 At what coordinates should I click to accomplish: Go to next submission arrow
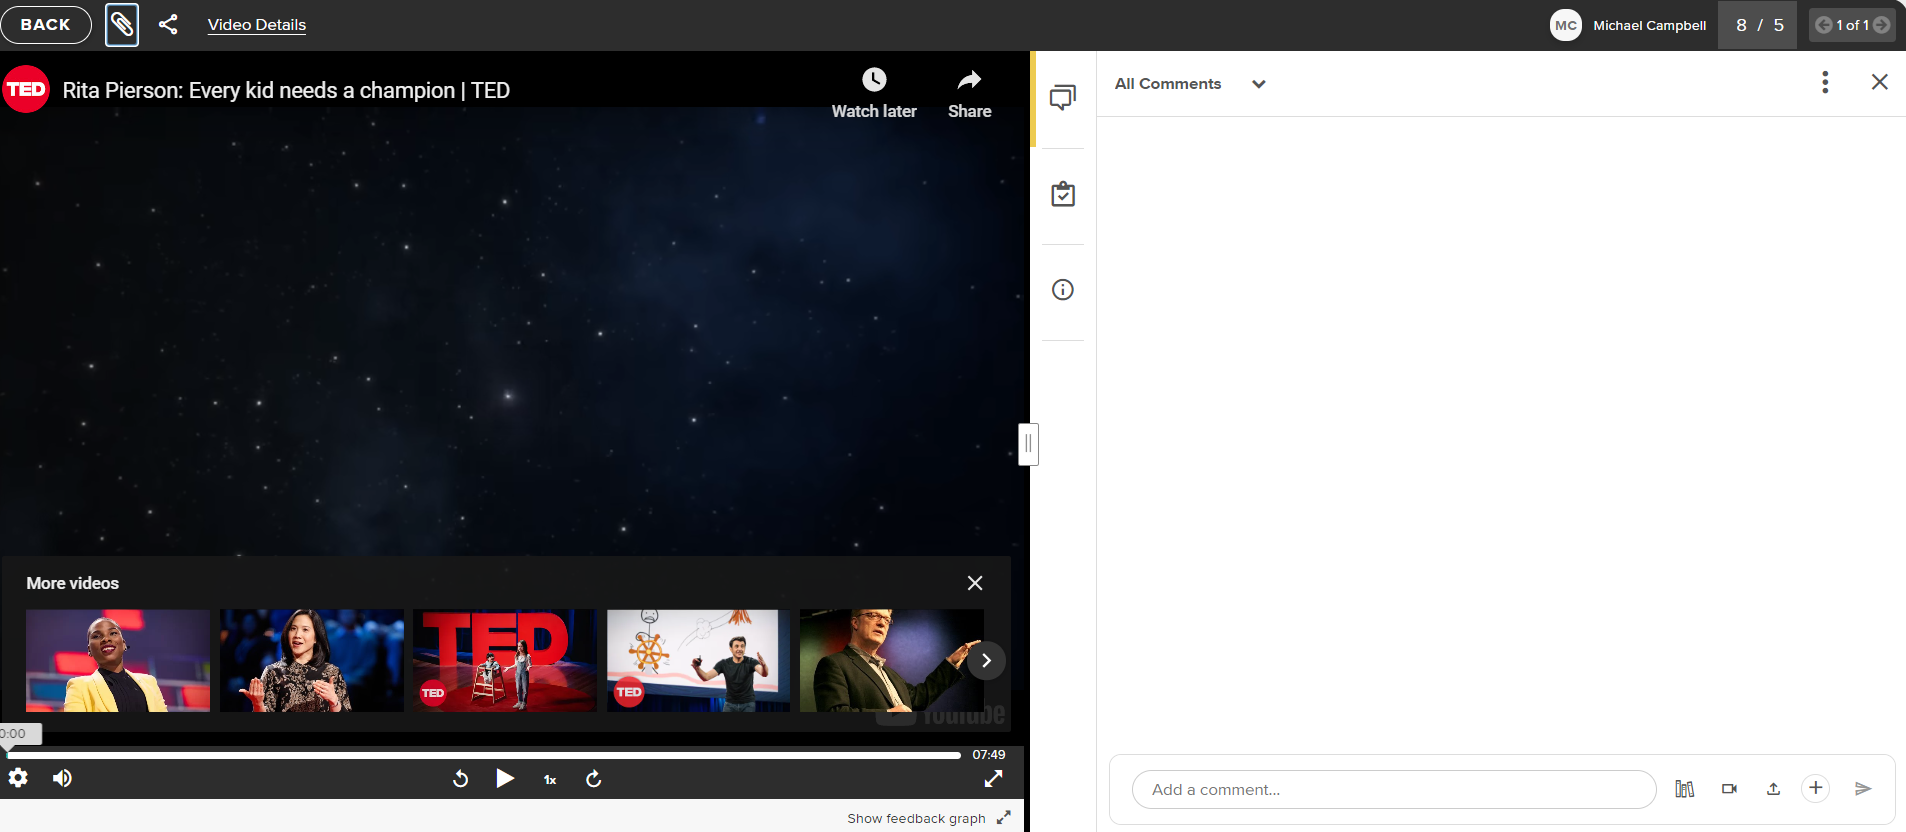pos(1882,25)
